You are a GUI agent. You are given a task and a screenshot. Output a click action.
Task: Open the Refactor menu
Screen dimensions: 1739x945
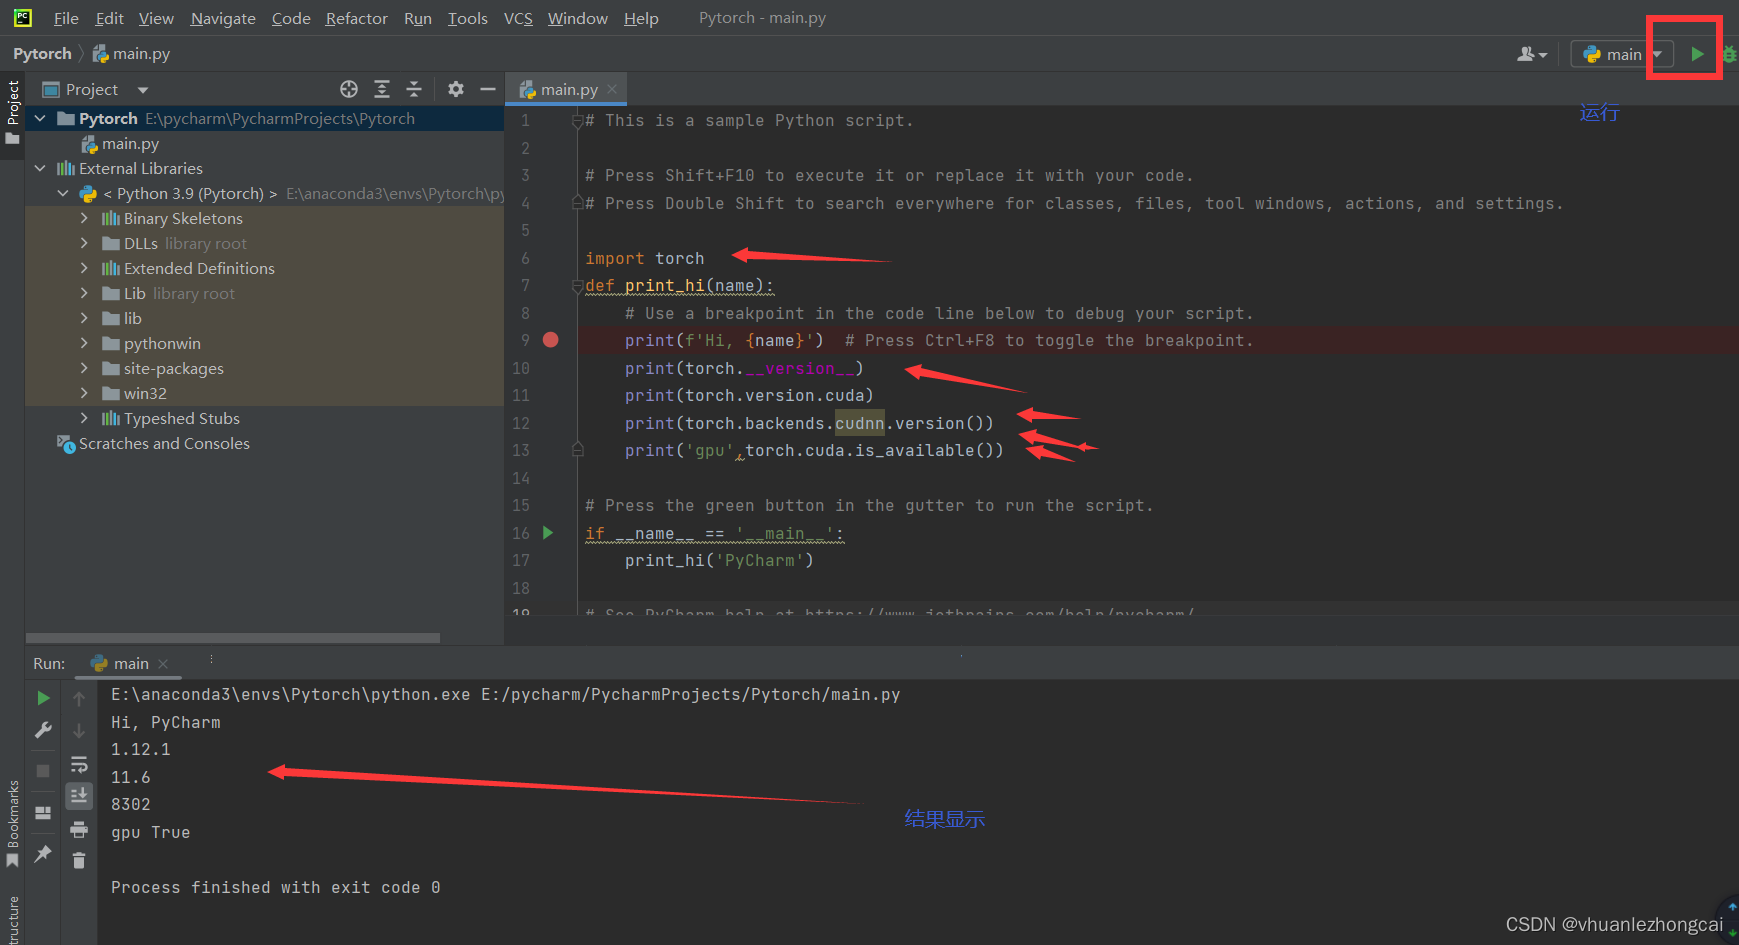click(x=356, y=18)
